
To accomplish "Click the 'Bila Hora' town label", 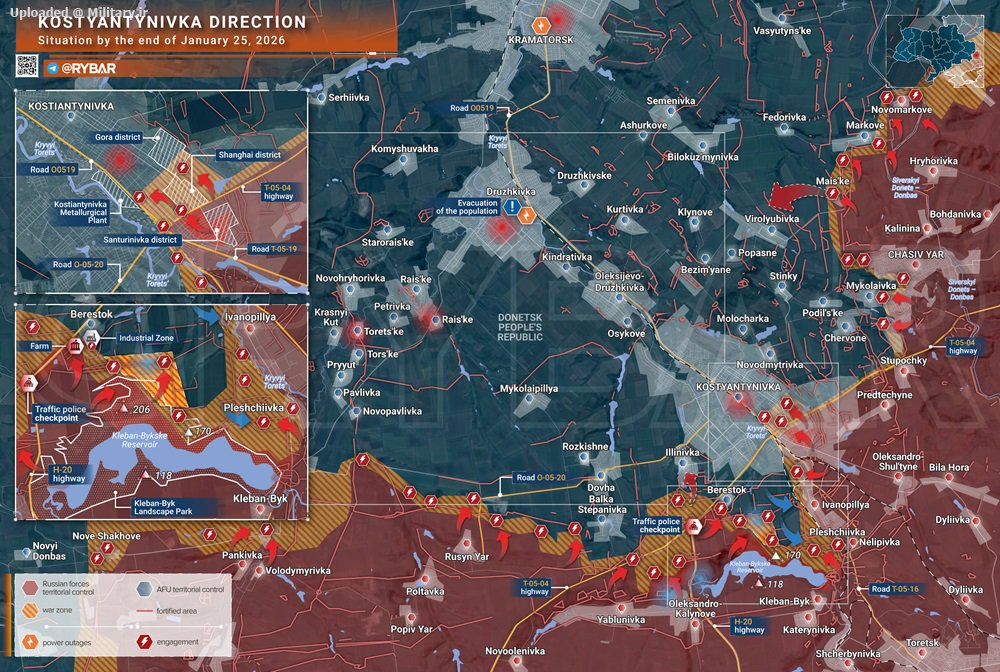I will [x=949, y=467].
